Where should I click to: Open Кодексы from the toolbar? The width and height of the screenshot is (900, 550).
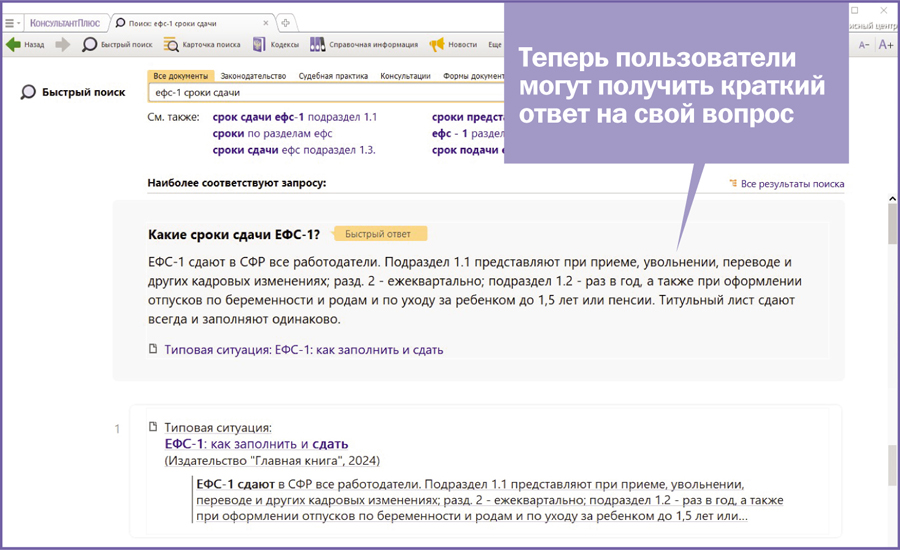click(276, 44)
